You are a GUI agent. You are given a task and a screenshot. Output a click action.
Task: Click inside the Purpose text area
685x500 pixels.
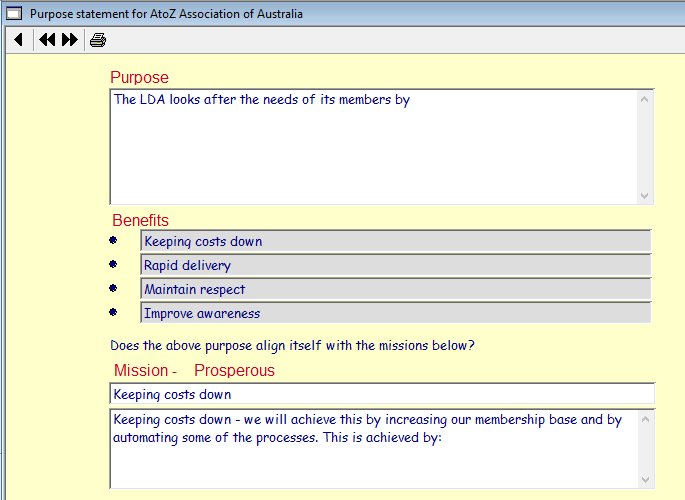coord(372,147)
